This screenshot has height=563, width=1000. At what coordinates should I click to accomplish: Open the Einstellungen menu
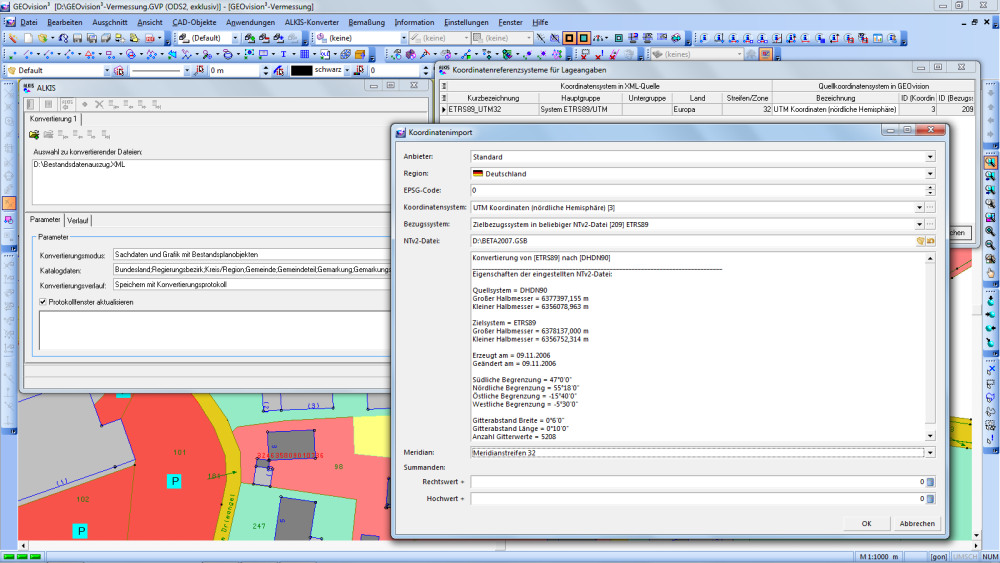point(466,22)
